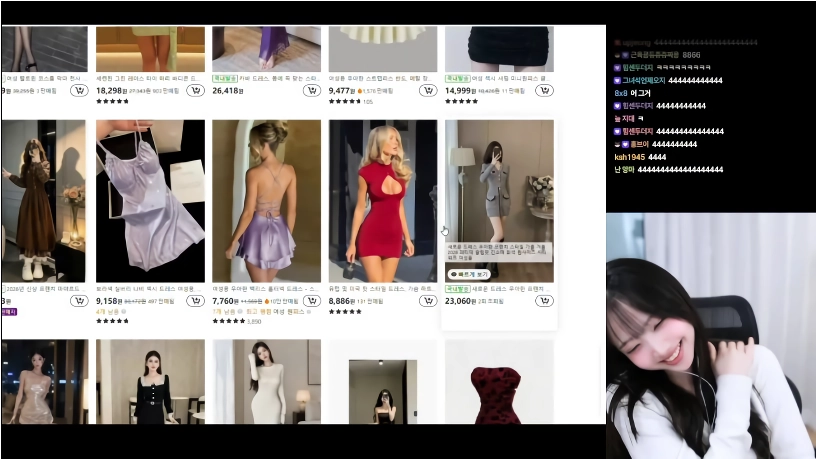Screen dimensions: 816x459
Task: Open the sparkly champagne dress thumbnail
Action: click(45, 381)
